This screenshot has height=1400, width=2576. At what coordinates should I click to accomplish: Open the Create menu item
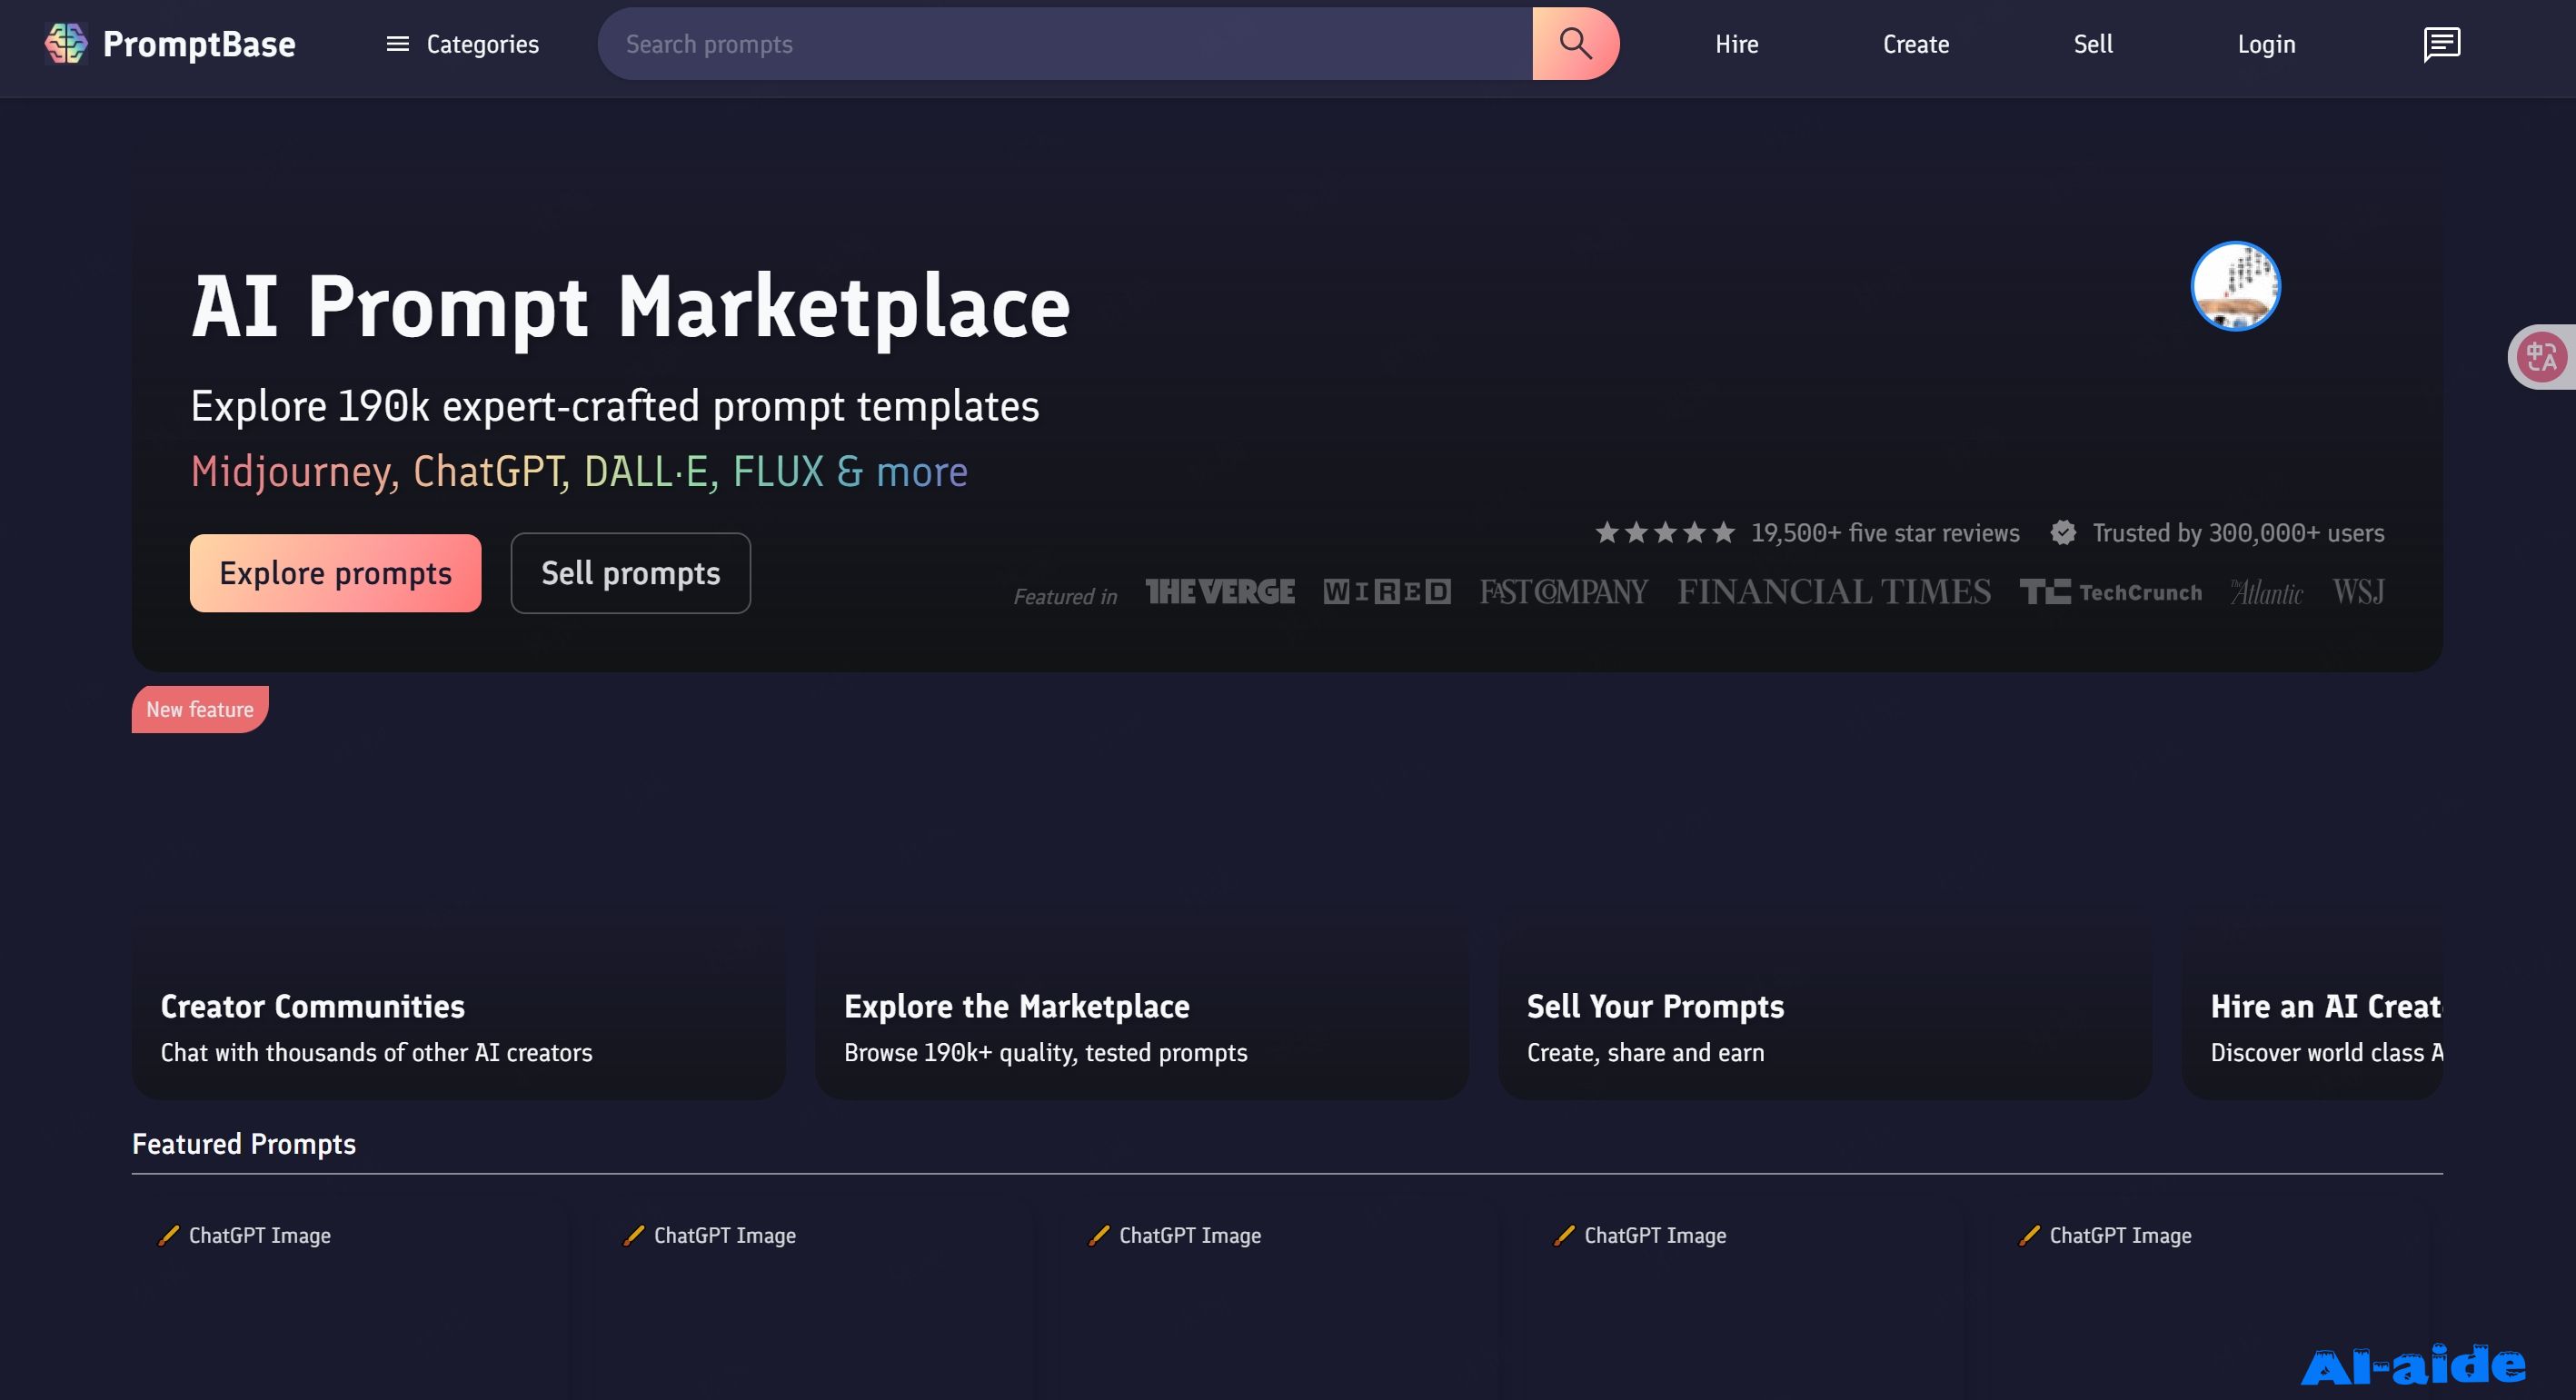tap(1915, 44)
